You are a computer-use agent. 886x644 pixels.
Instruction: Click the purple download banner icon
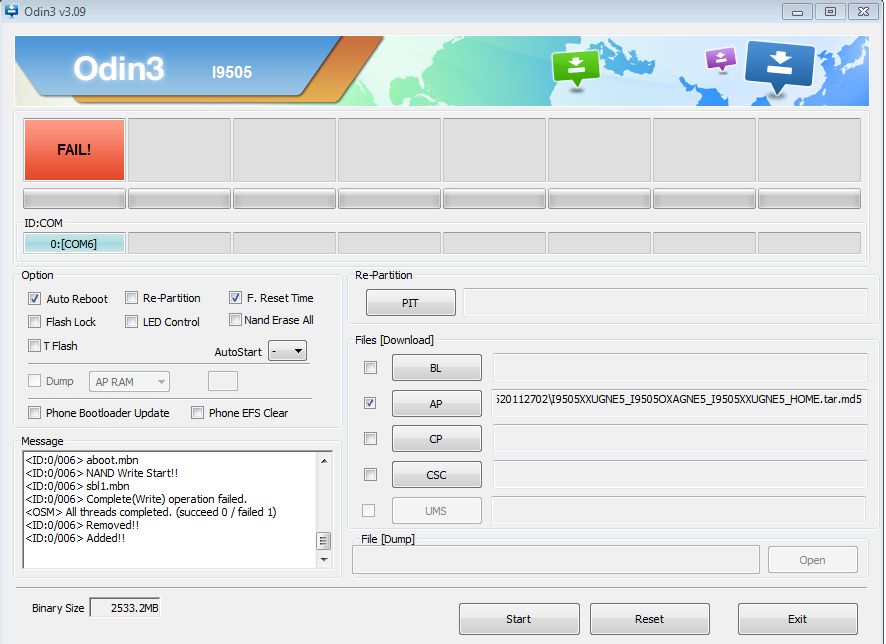(721, 59)
